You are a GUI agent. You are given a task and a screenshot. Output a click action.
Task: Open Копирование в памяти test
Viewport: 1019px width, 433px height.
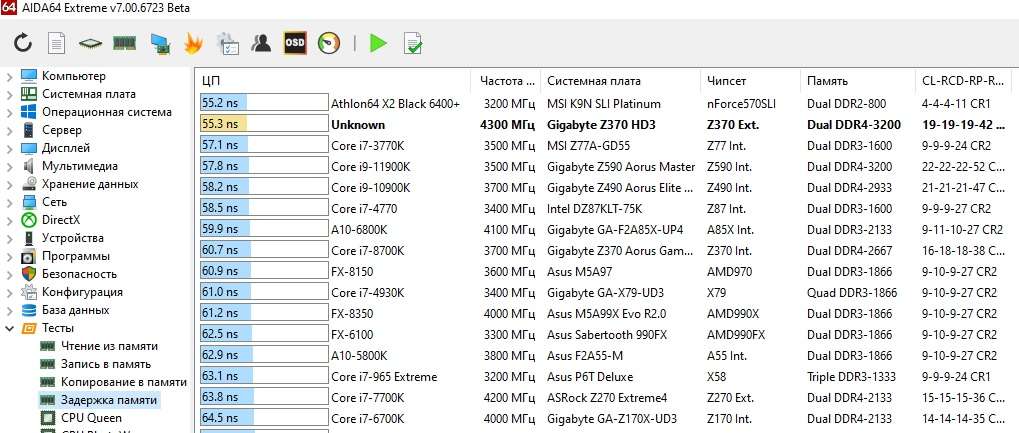click(123, 382)
